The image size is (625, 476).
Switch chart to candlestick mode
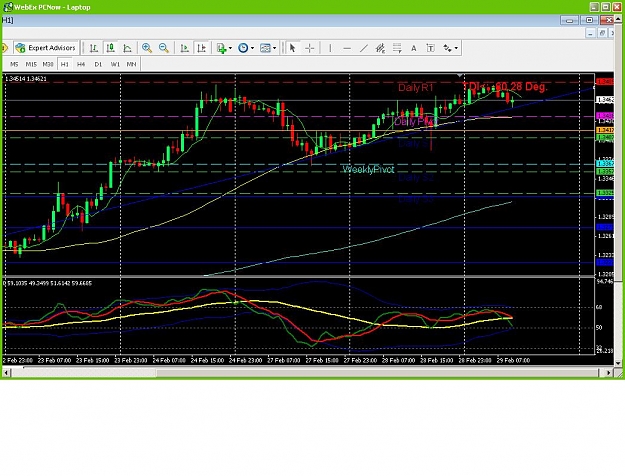tap(110, 48)
